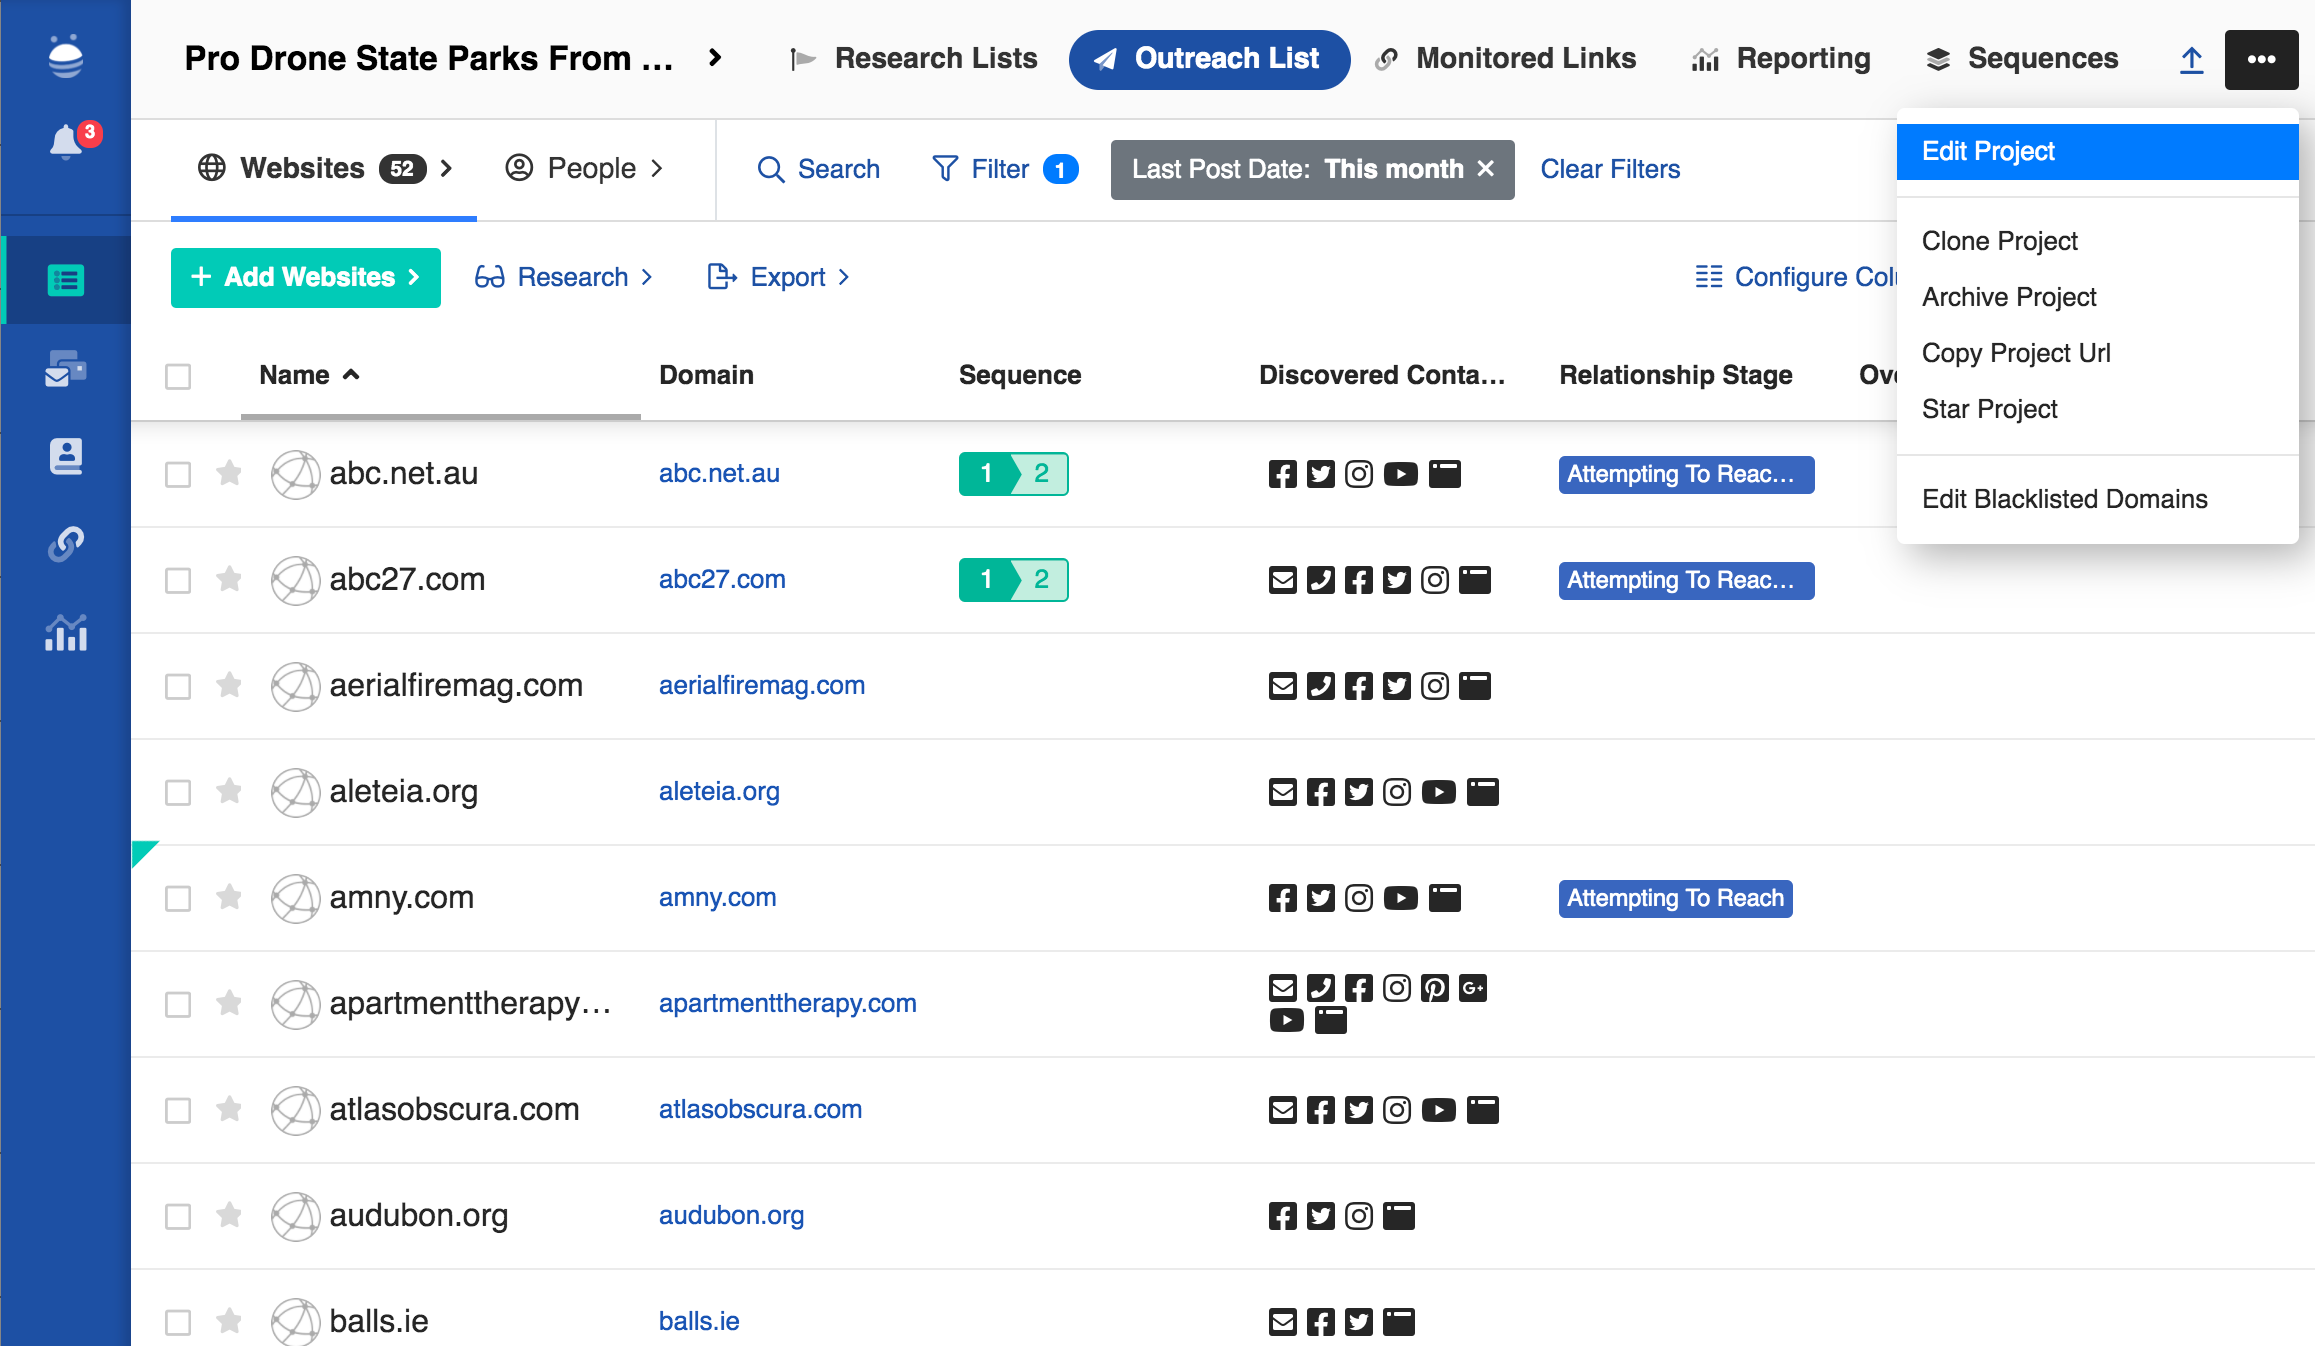
Task: Click Pinterest icon for apartmenttherapy.com
Action: 1434,988
